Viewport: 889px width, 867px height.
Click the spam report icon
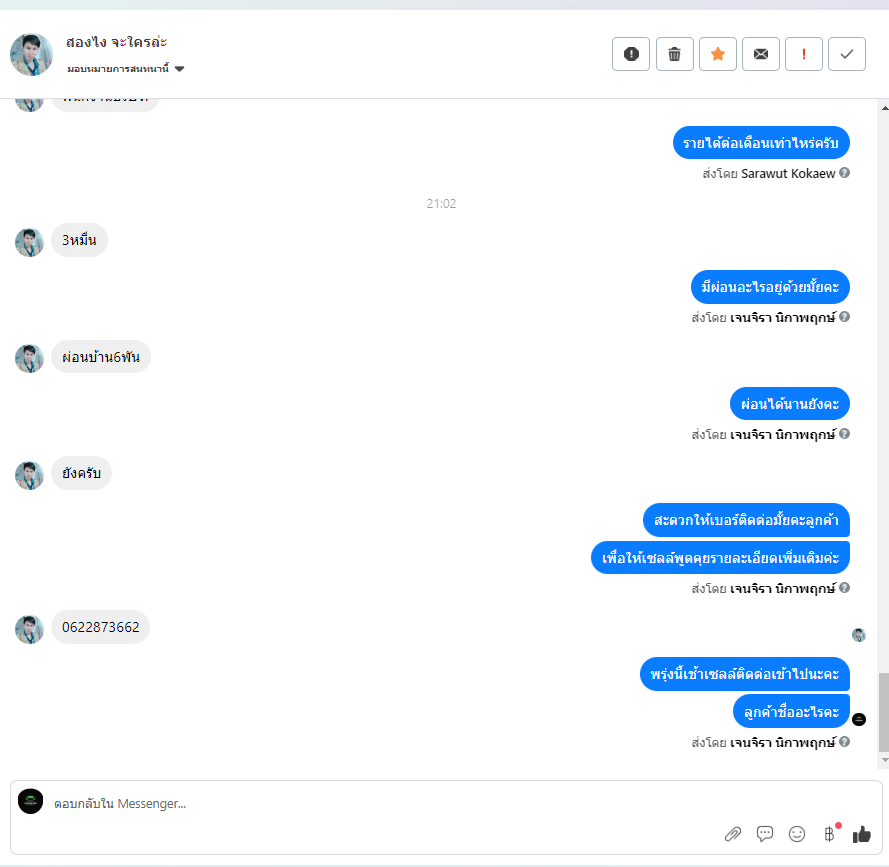coord(630,54)
